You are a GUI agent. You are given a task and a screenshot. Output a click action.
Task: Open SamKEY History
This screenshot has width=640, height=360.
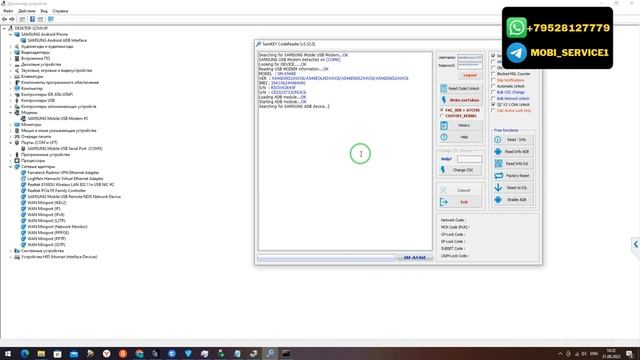pos(460,125)
